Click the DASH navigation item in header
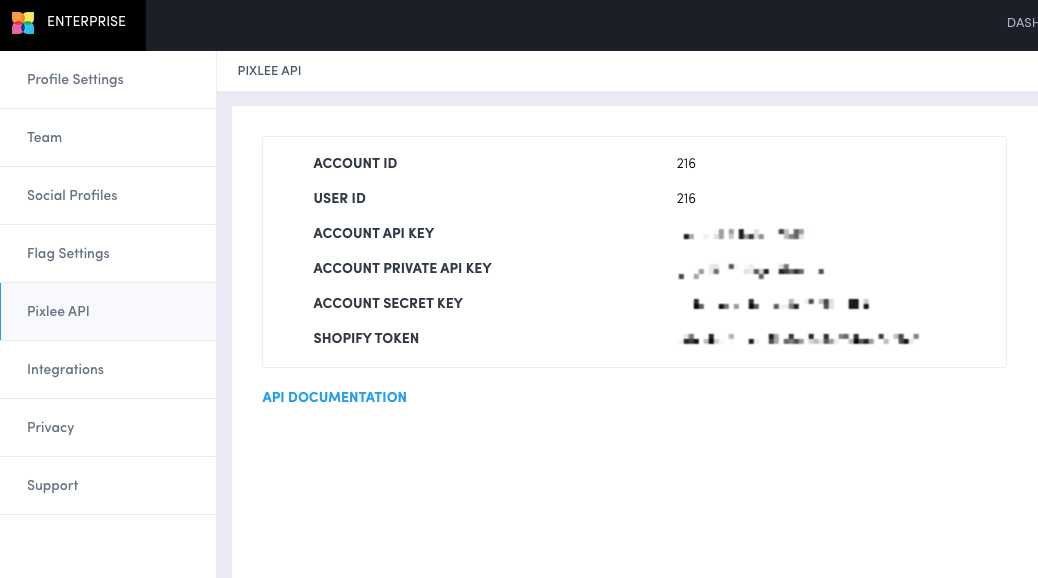1038x578 pixels. point(1021,23)
